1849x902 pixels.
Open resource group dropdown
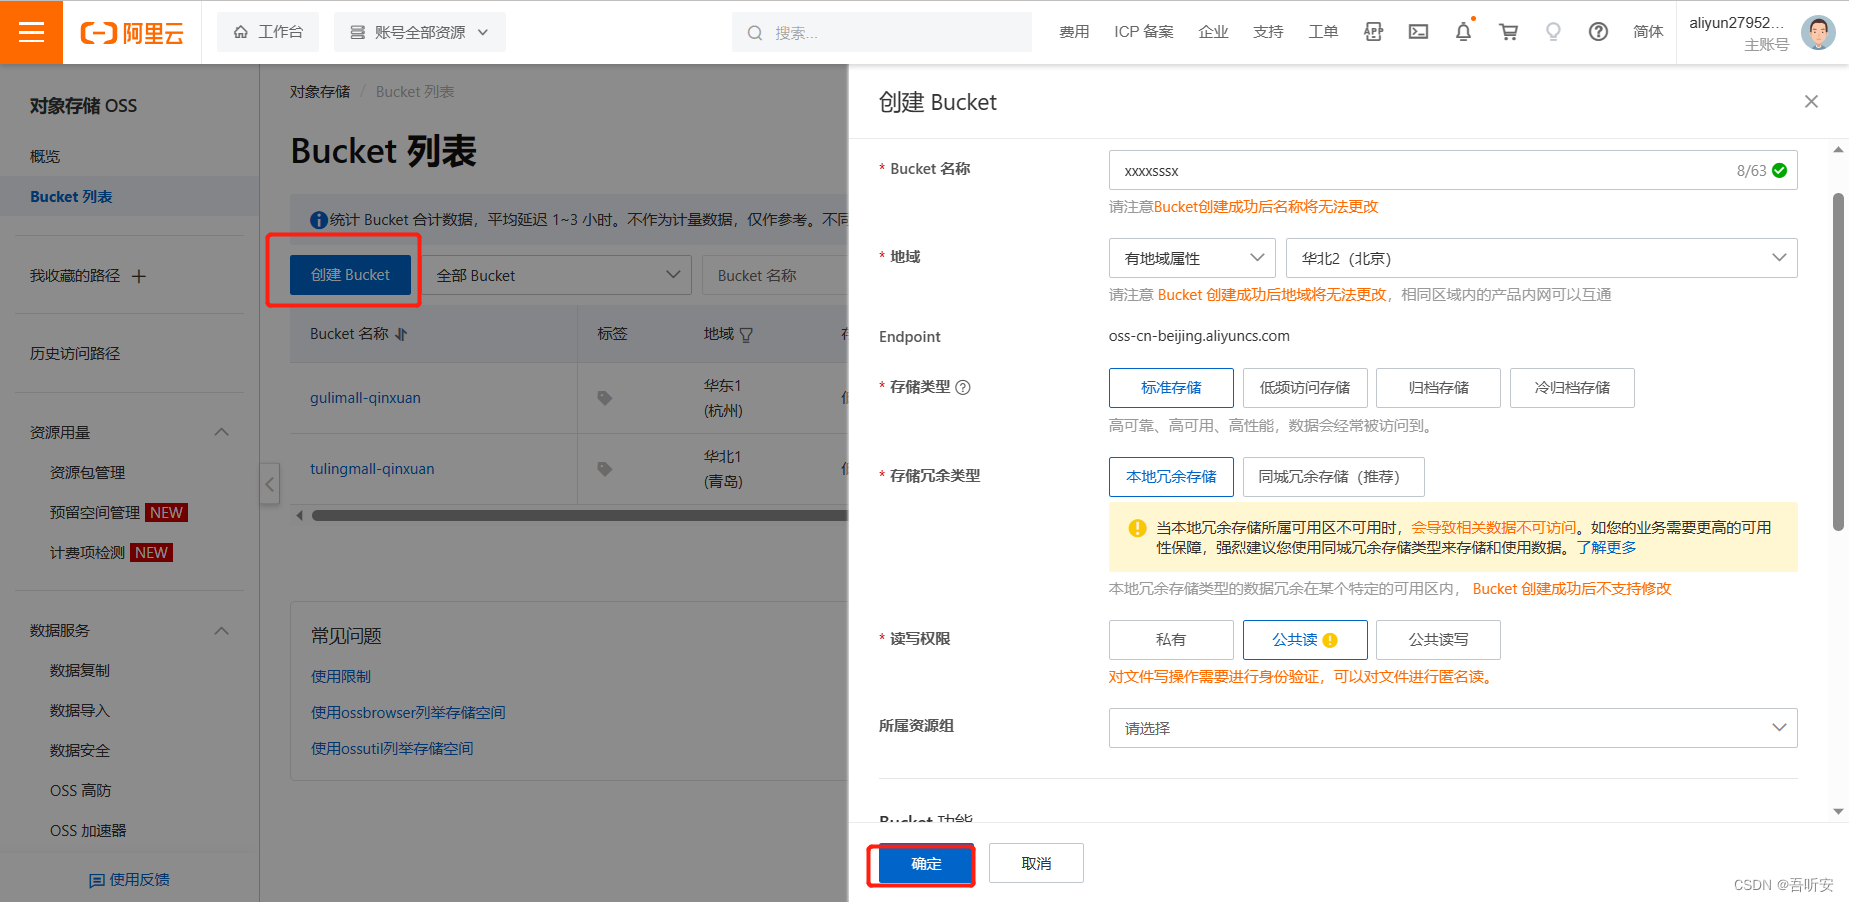click(x=1453, y=728)
